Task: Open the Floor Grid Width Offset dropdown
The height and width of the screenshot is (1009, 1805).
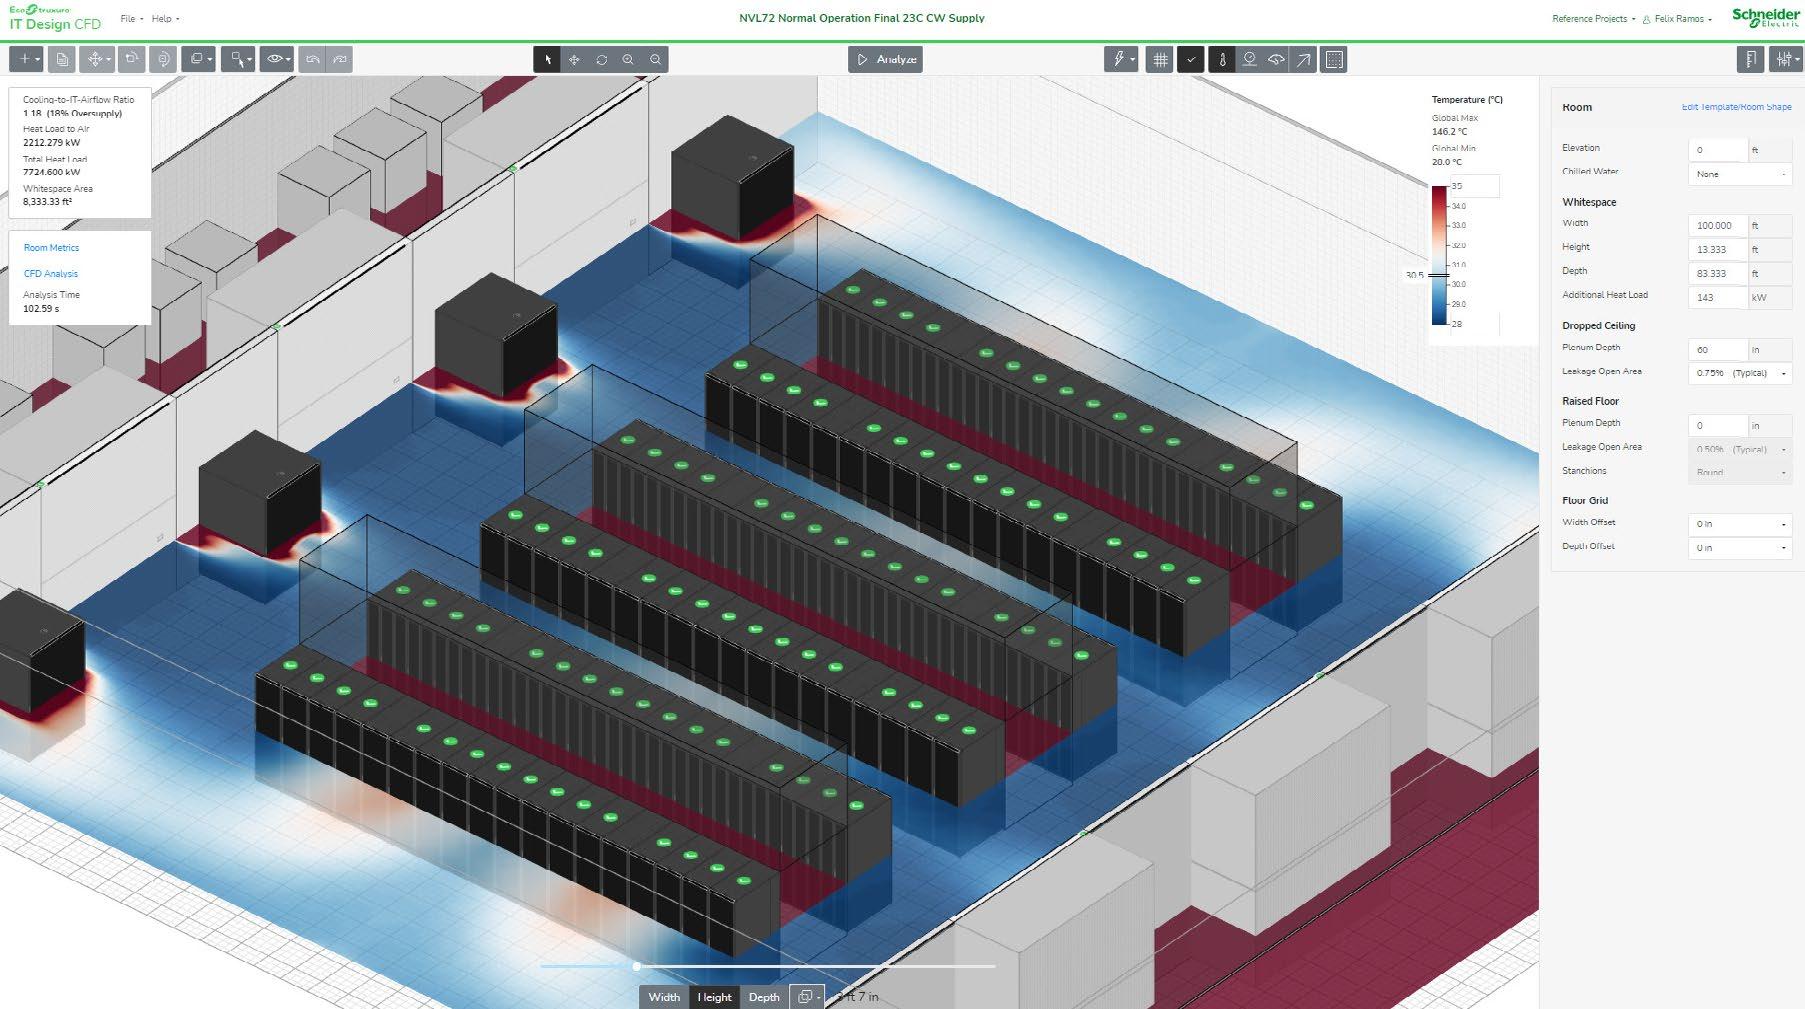Action: click(x=1740, y=524)
